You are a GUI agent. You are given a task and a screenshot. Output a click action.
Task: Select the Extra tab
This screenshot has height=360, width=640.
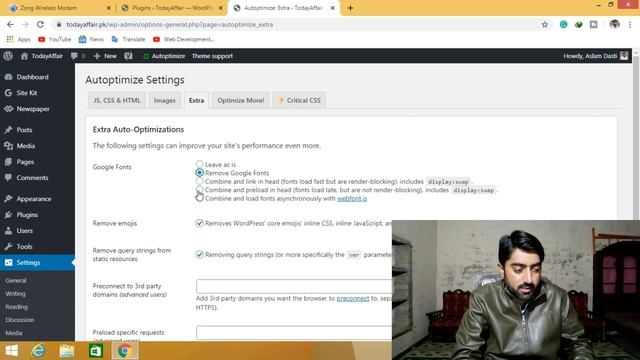tap(196, 100)
